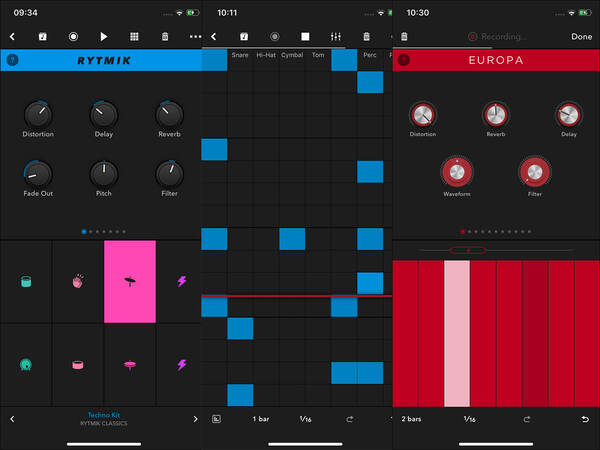Switch to next drum kit with right arrow
Image resolution: width=600 pixels, height=450 pixels.
click(195, 419)
